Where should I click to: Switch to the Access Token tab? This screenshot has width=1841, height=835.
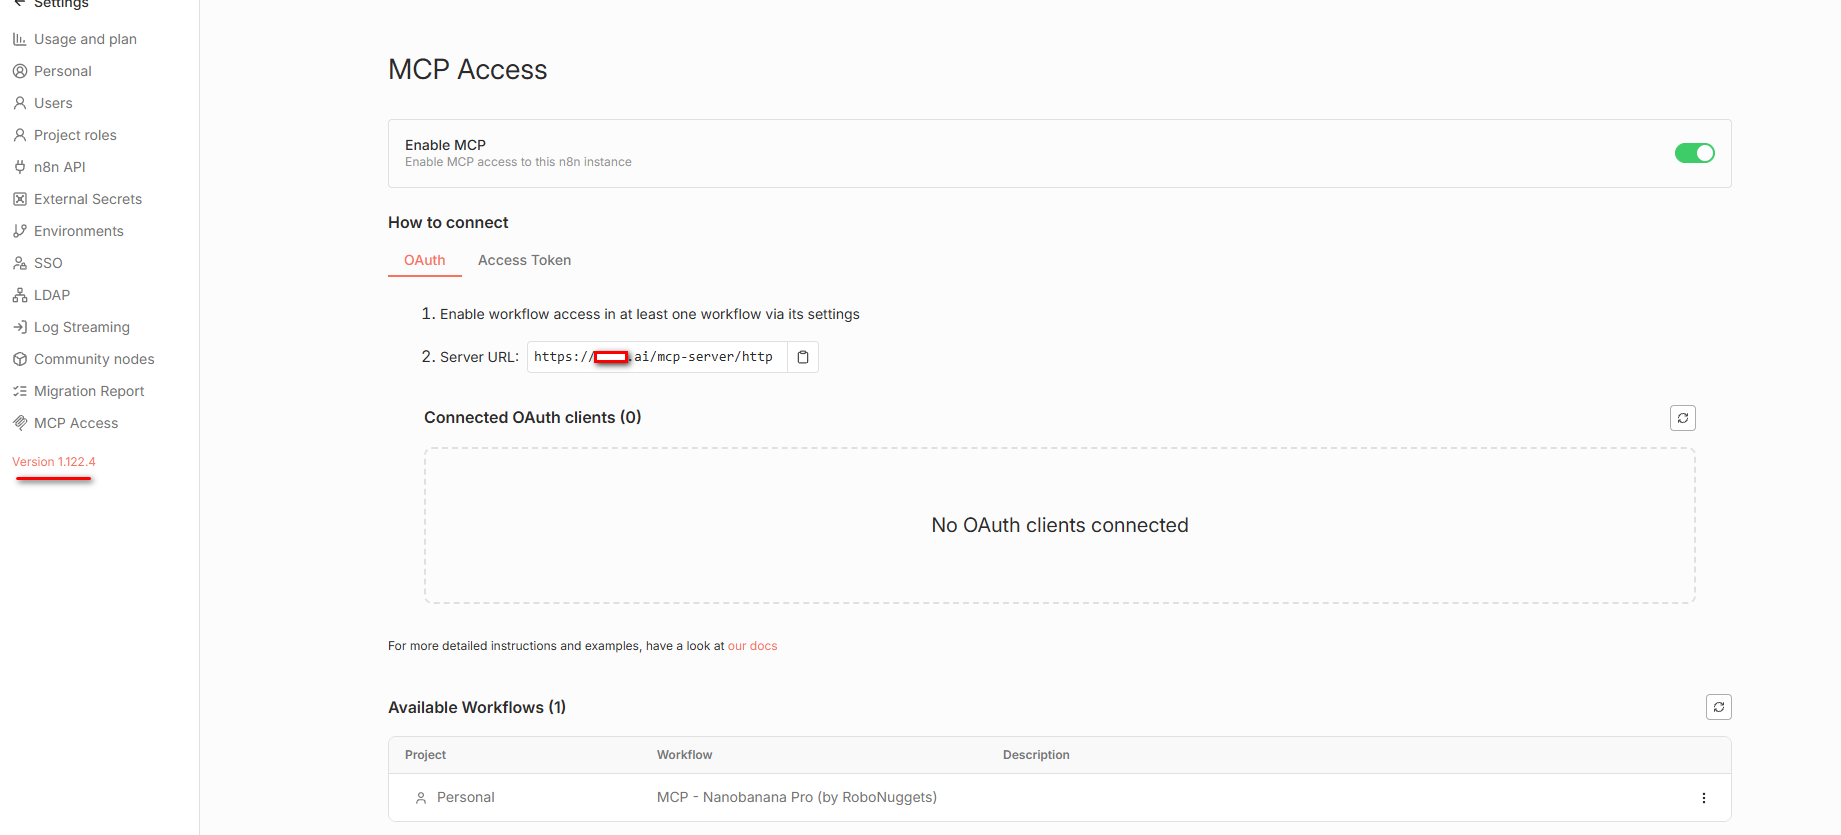pyautogui.click(x=524, y=260)
